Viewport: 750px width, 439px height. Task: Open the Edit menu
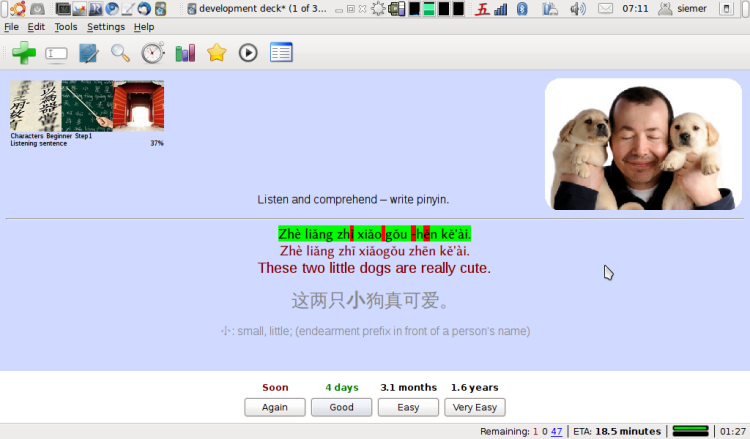[x=36, y=27]
